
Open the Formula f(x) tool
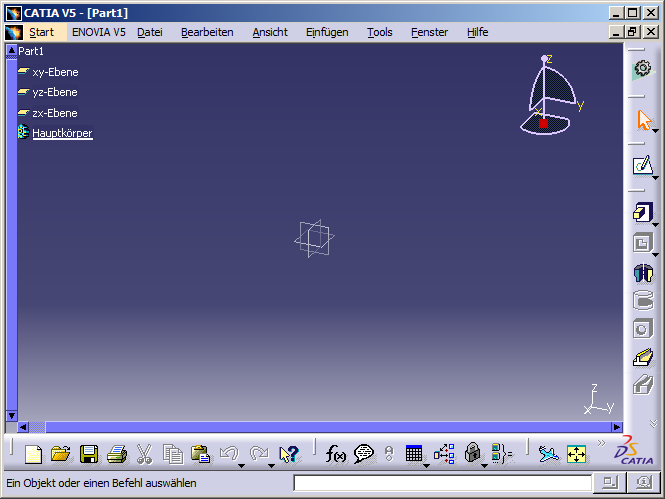[335, 454]
